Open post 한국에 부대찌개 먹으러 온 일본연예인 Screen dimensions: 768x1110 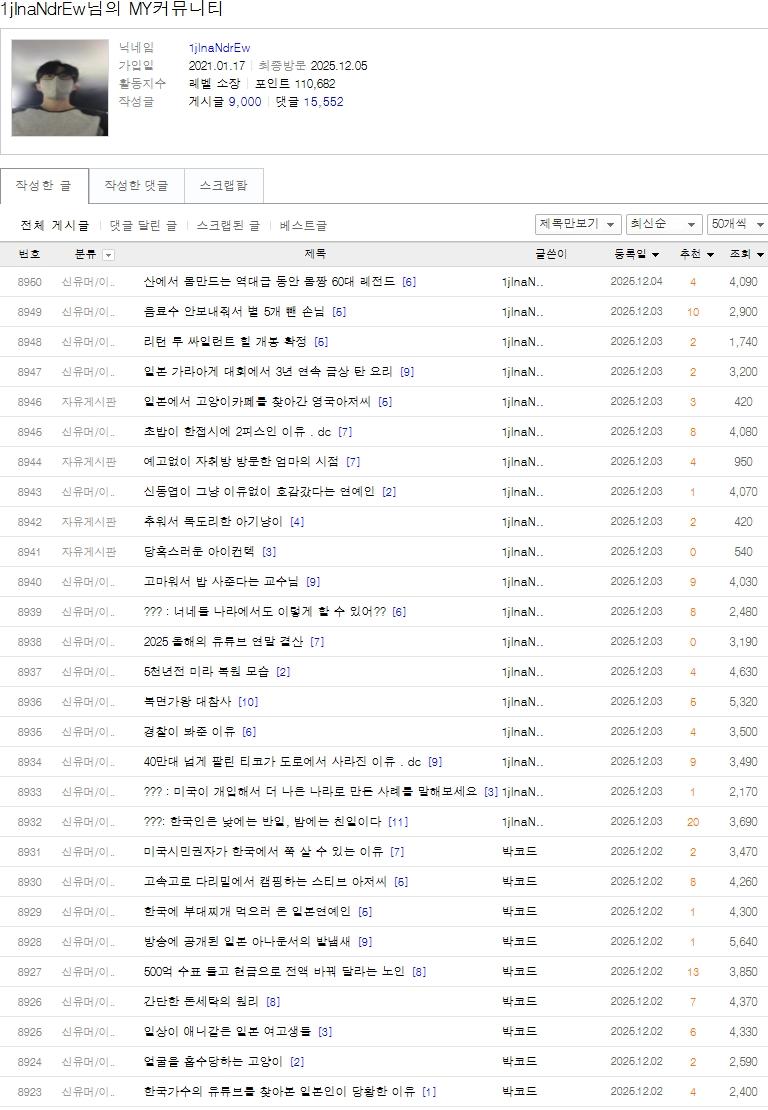pyautogui.click(x=246, y=912)
